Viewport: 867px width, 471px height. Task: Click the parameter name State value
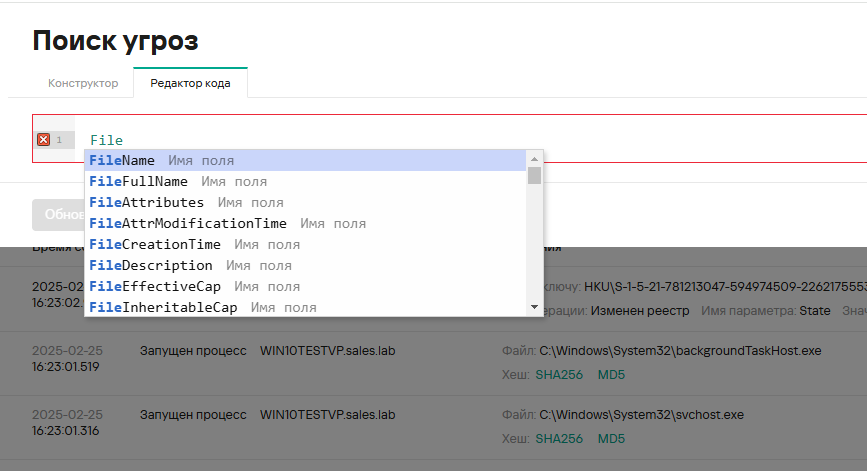[x=814, y=311]
